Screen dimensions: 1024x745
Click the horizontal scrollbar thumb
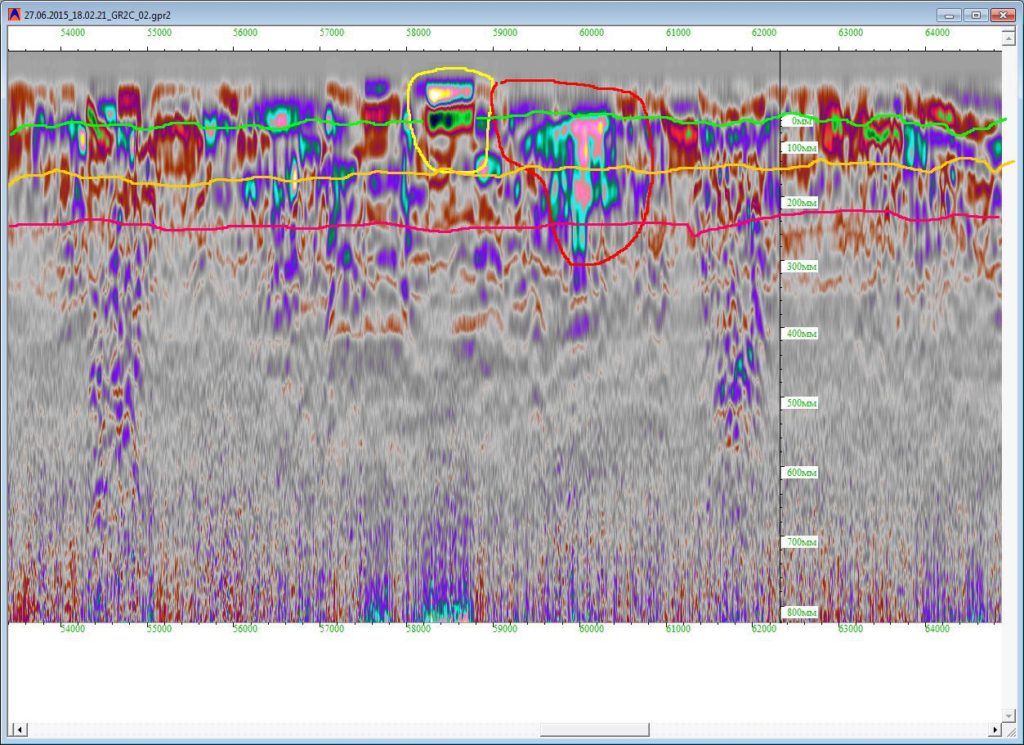(594, 729)
